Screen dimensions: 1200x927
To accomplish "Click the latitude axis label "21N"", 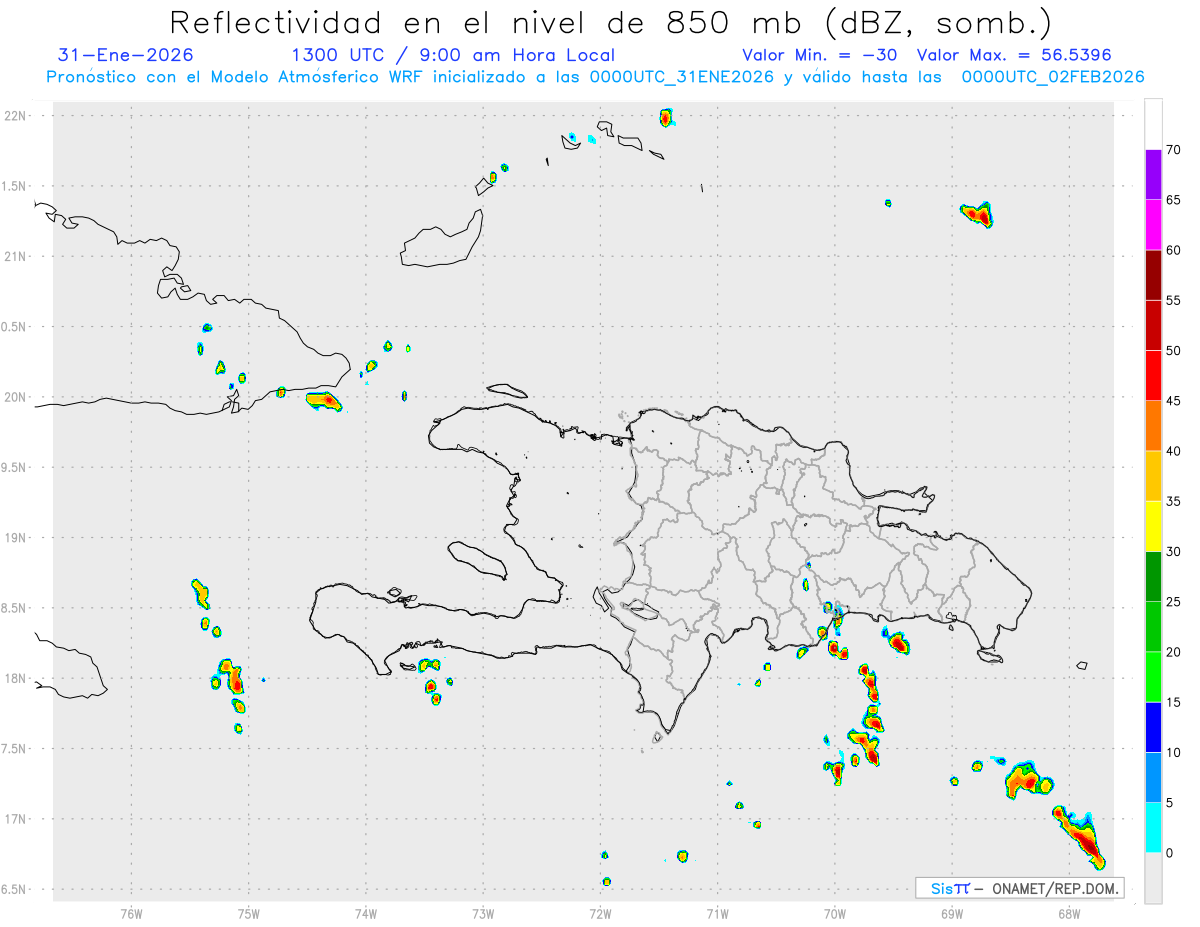I will [17, 256].
